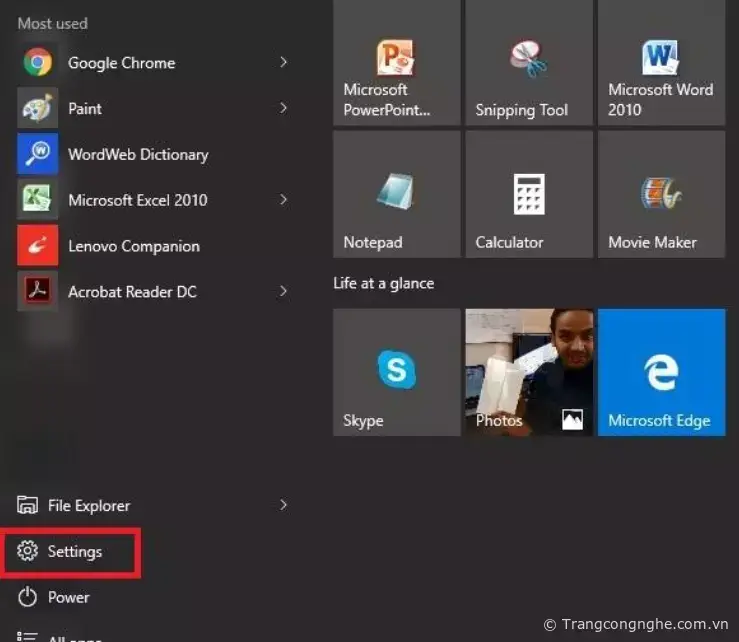Open Google Chrome from Most used list
Image resolution: width=739 pixels, height=642 pixels.
pyautogui.click(x=120, y=63)
